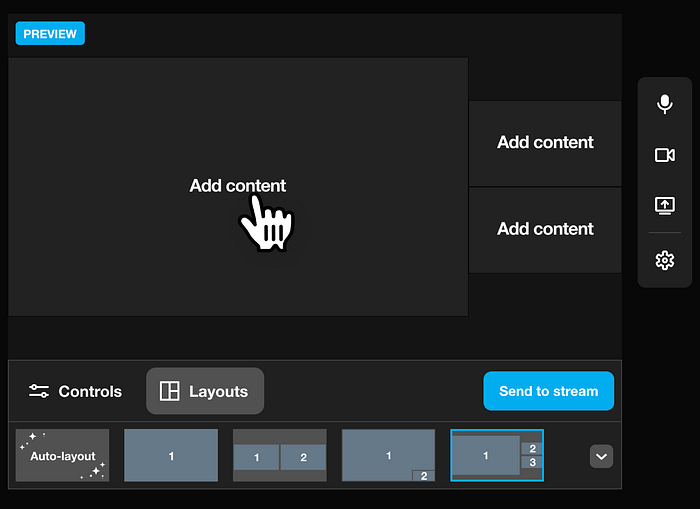700x509 pixels.
Task: Add content to the lower right slot
Action: pyautogui.click(x=545, y=229)
